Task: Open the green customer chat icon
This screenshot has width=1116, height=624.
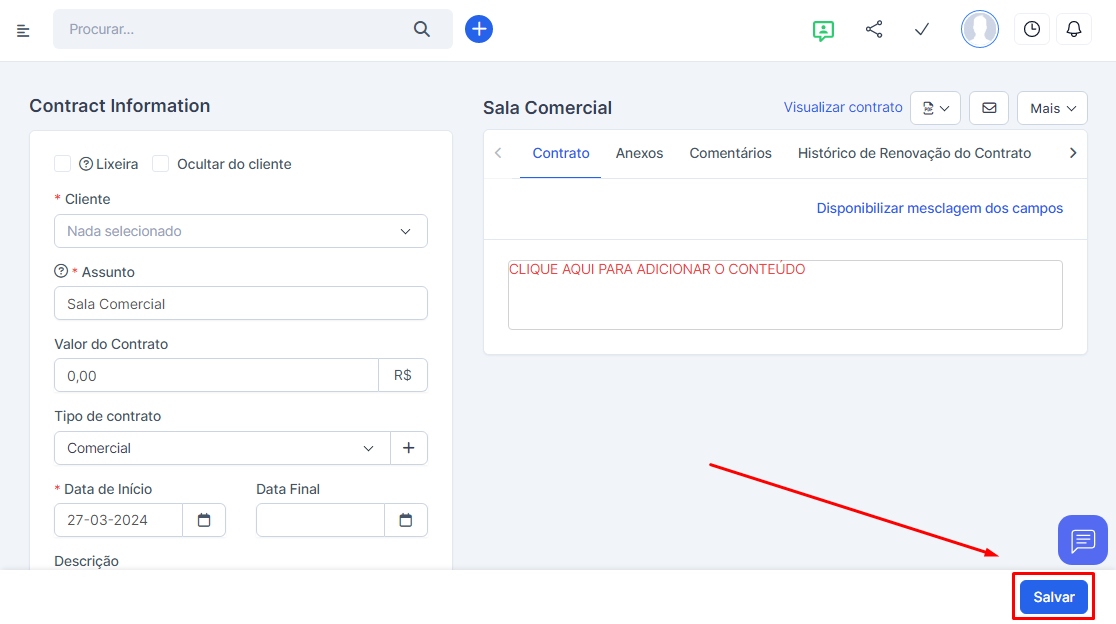Action: [823, 30]
